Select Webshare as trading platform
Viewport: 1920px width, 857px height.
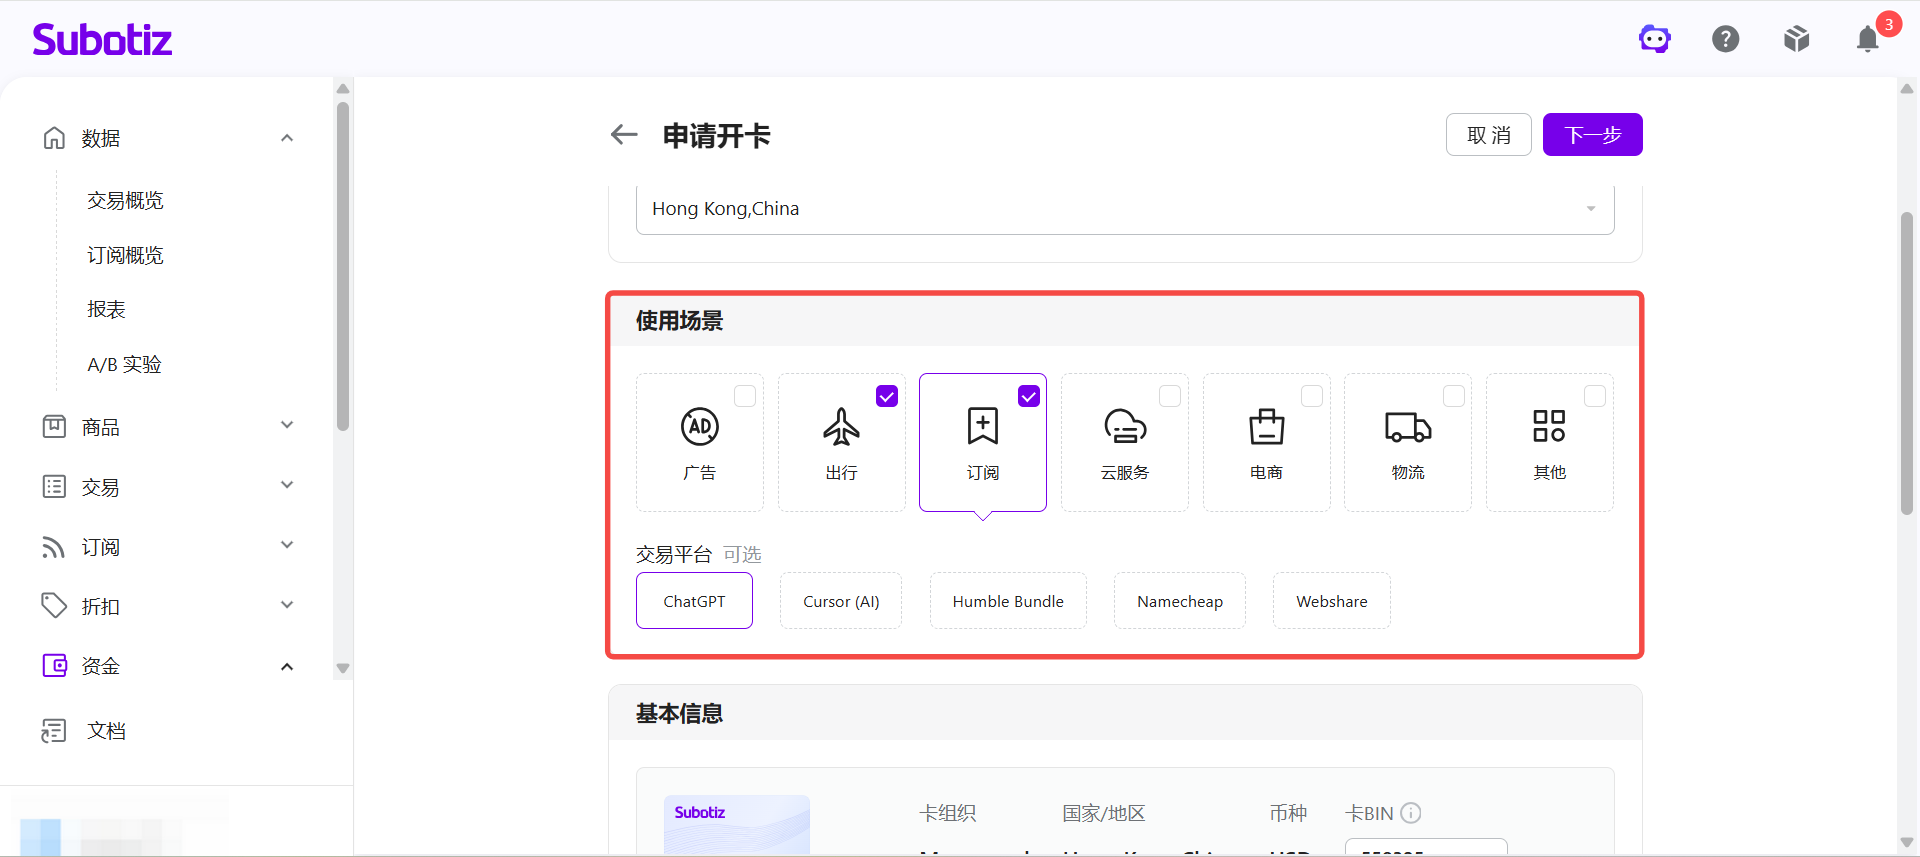(1332, 601)
